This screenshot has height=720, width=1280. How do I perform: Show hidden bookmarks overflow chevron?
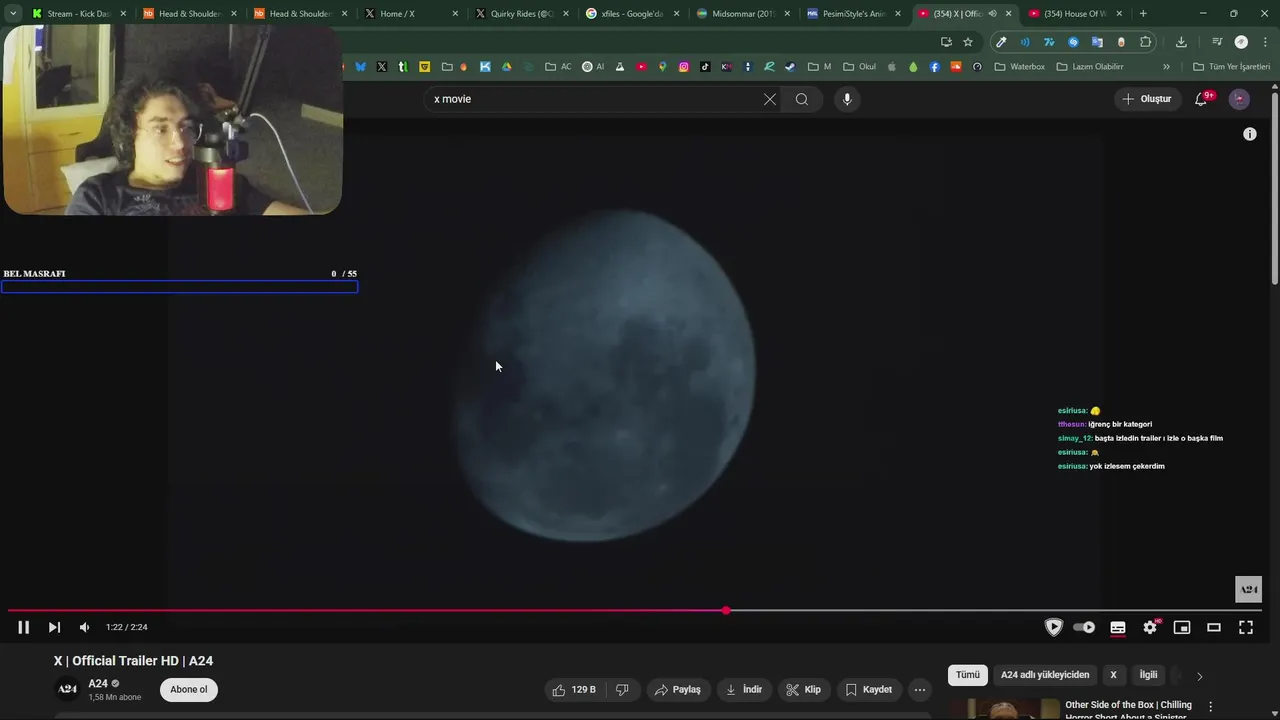(x=1166, y=67)
